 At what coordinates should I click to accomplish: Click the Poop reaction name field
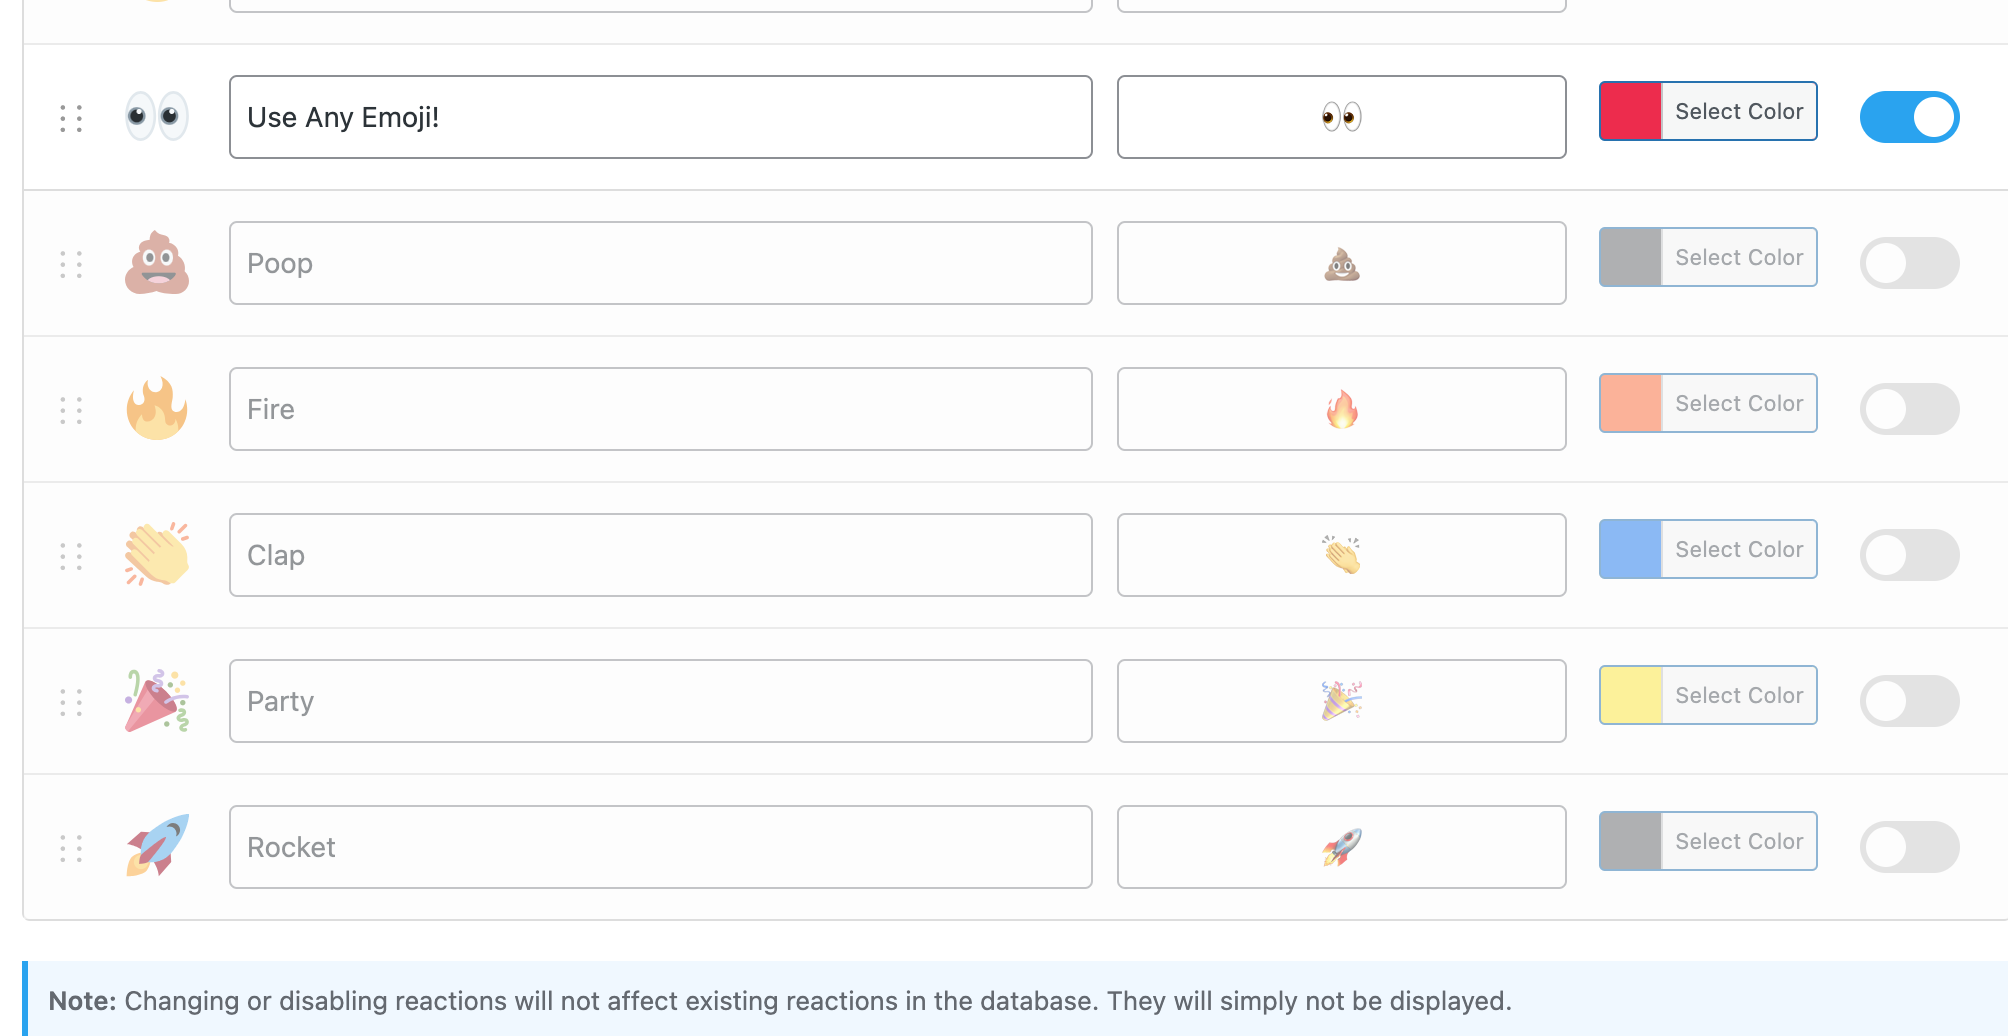tap(660, 263)
